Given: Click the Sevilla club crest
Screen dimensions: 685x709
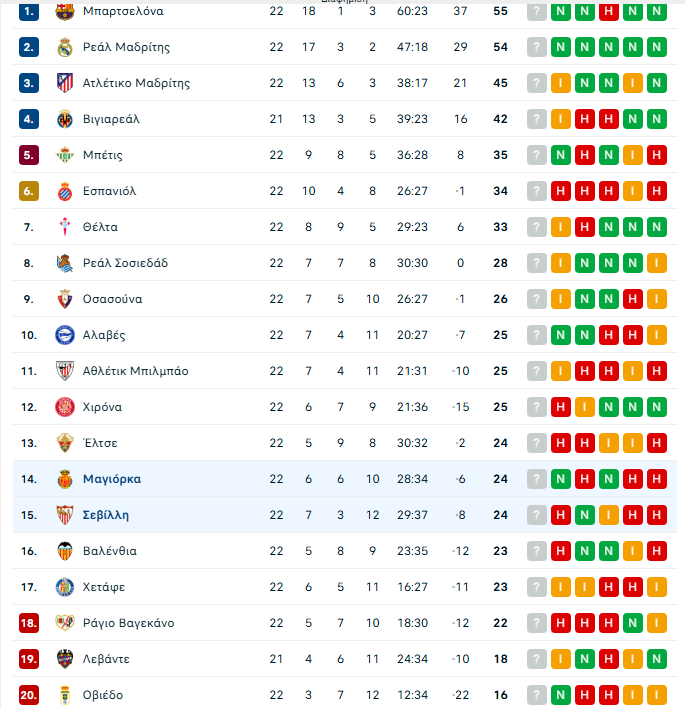Looking at the screenshot, I should click(x=65, y=515).
